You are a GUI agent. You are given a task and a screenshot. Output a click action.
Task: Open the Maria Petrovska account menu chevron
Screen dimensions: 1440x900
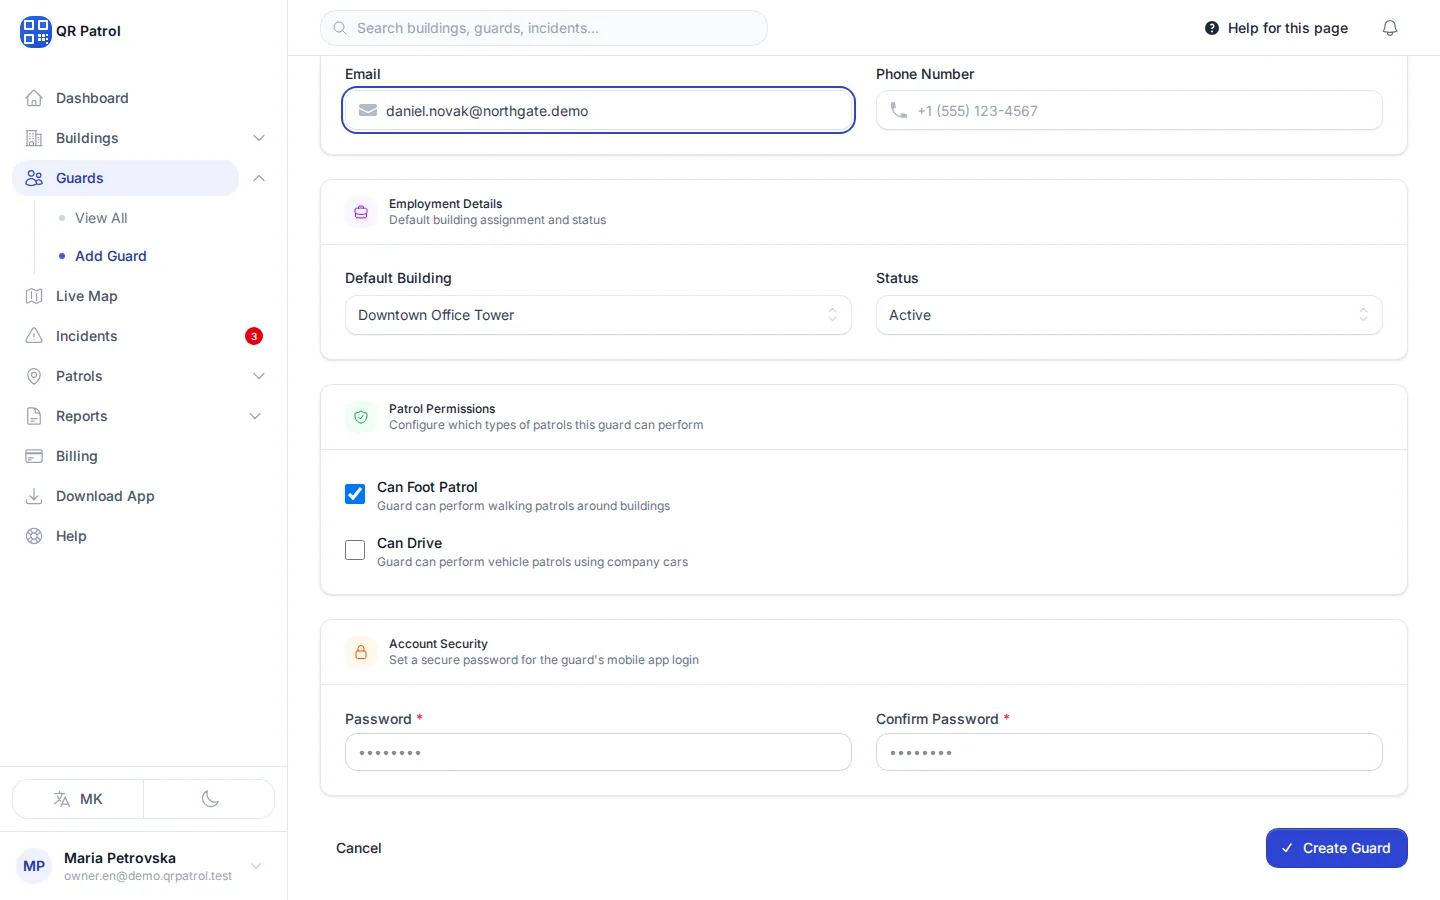(256, 866)
